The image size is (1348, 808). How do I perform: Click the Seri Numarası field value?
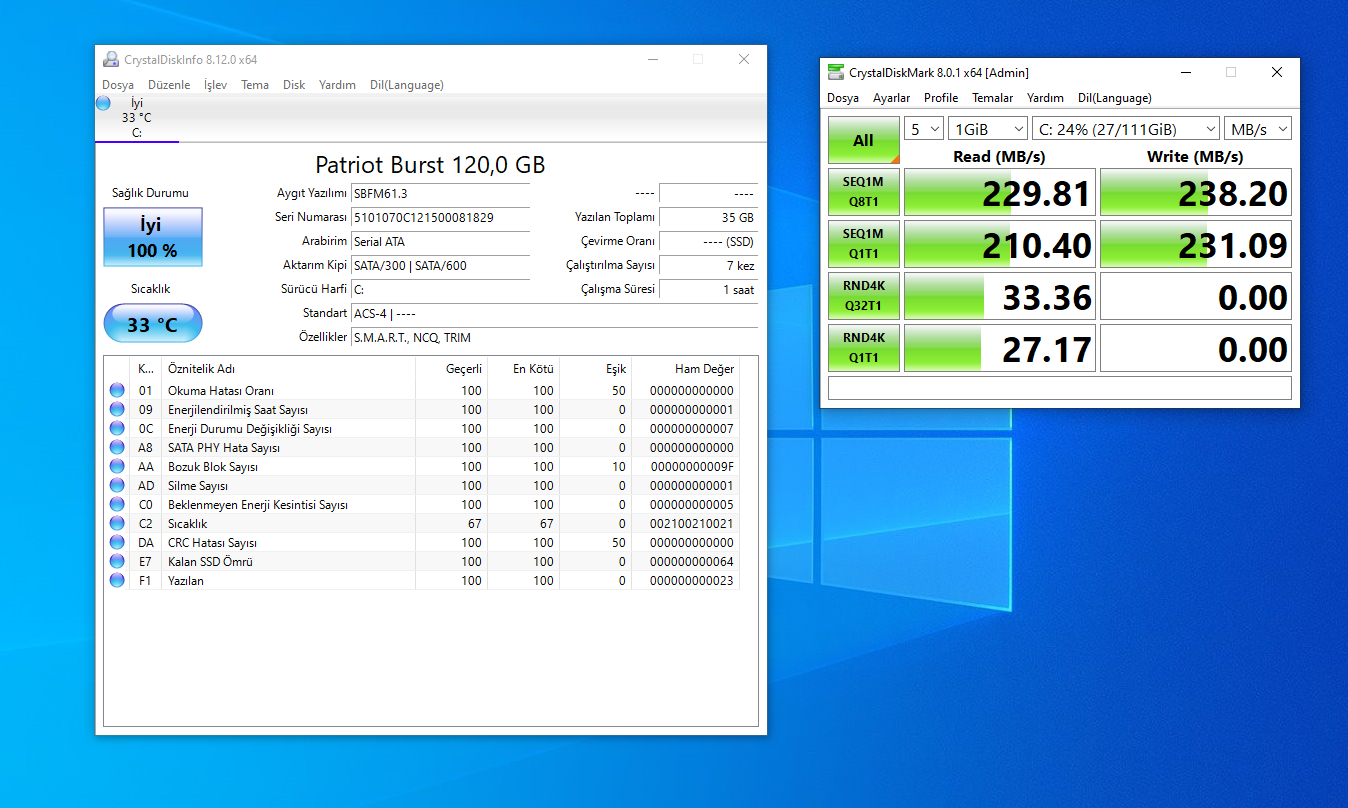click(x=440, y=217)
